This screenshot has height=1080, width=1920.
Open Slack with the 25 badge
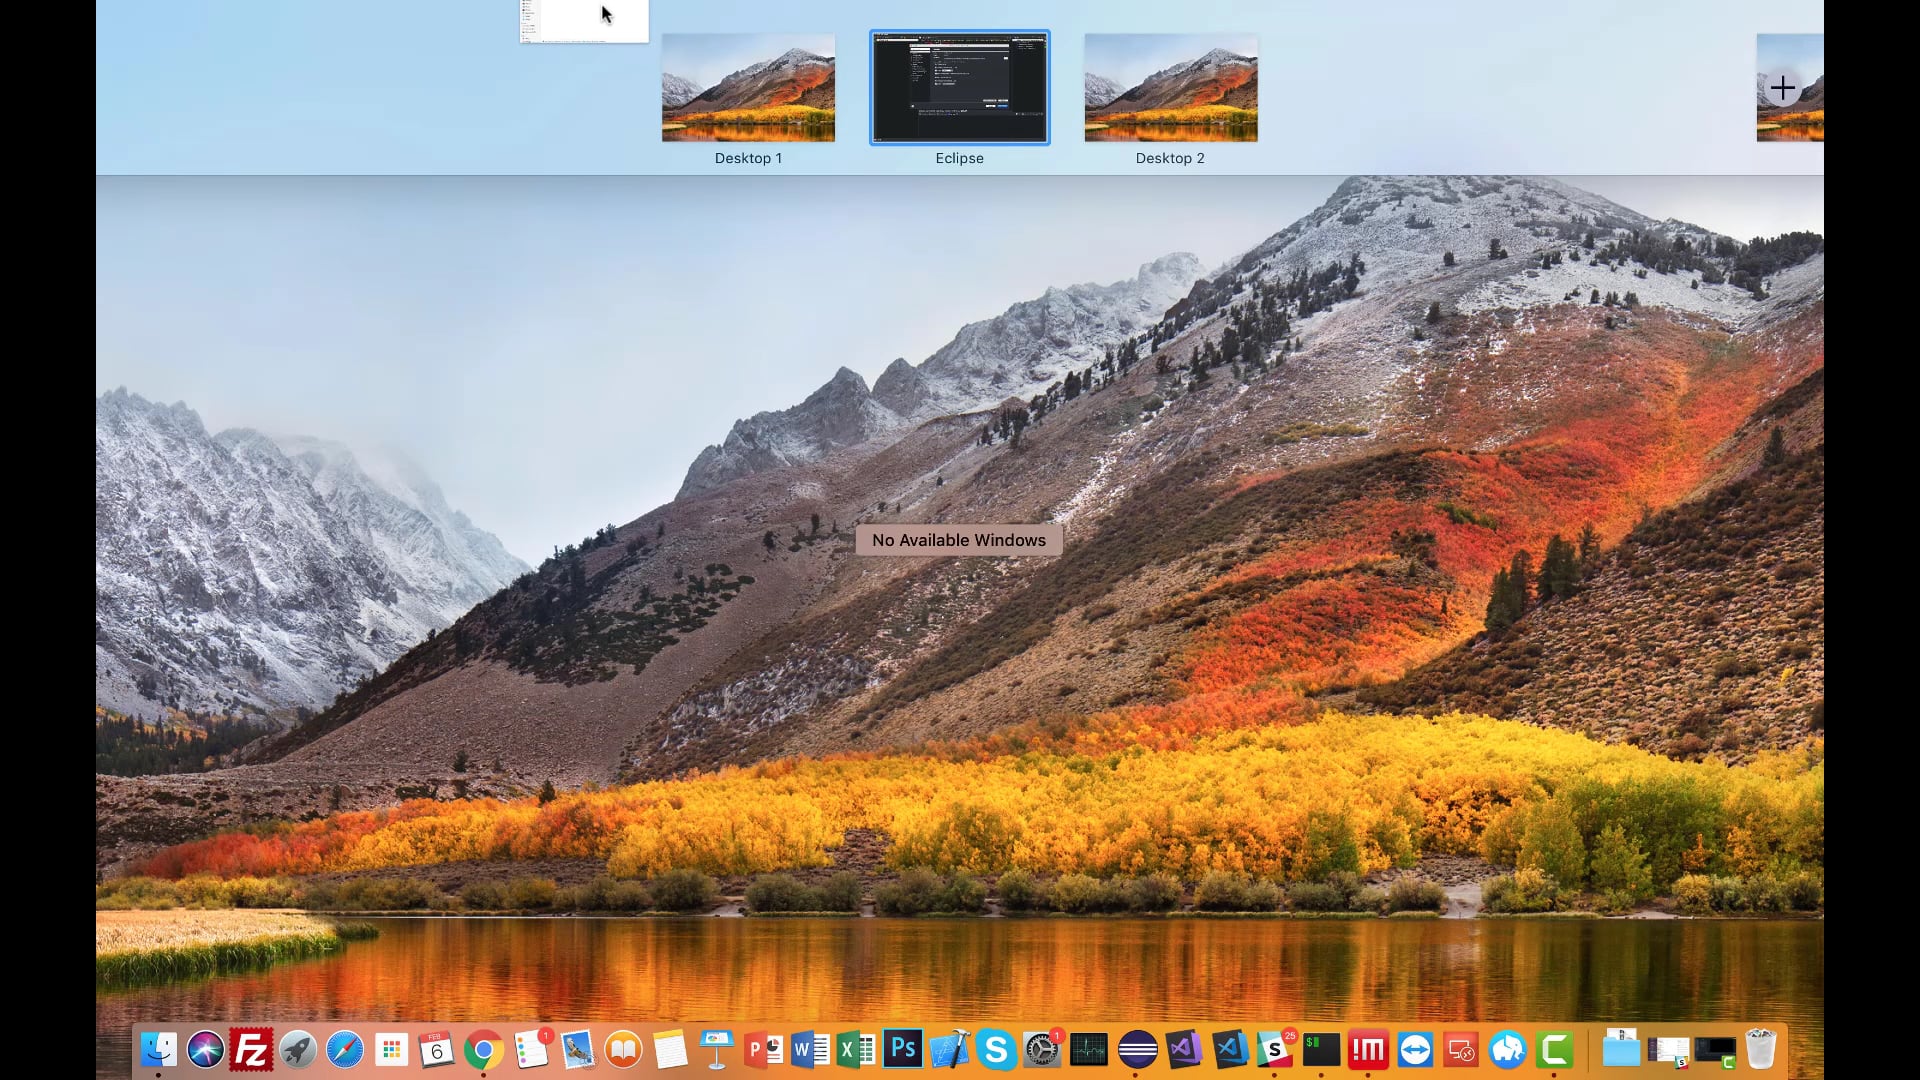pos(1275,1050)
